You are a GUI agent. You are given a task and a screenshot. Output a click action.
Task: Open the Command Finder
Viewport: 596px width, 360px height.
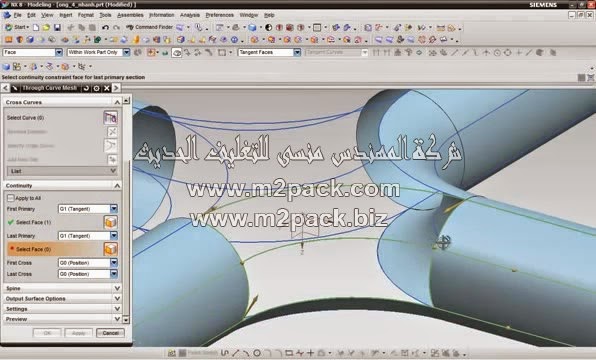point(149,27)
